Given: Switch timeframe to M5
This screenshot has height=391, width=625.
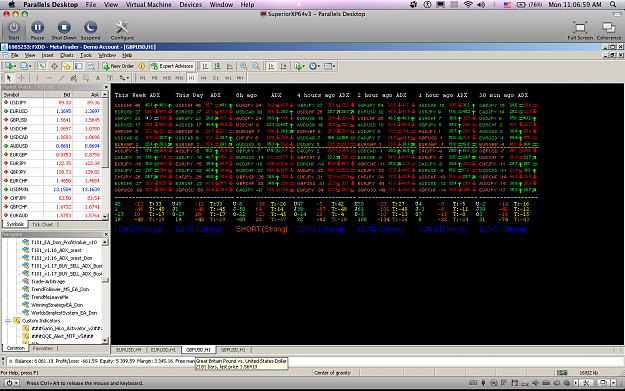Looking at the screenshot, I should (155, 78).
